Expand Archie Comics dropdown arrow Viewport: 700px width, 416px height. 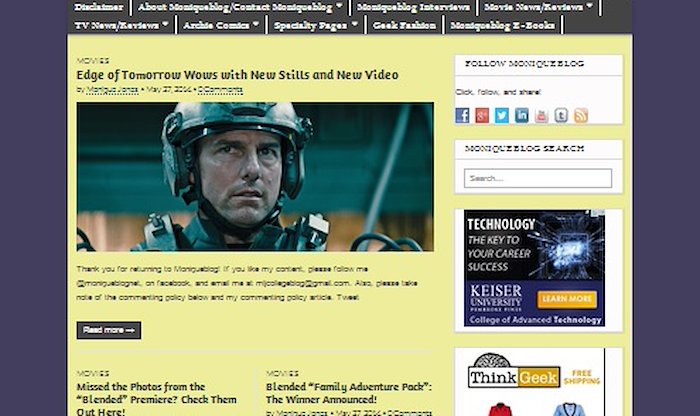[x=256, y=24]
